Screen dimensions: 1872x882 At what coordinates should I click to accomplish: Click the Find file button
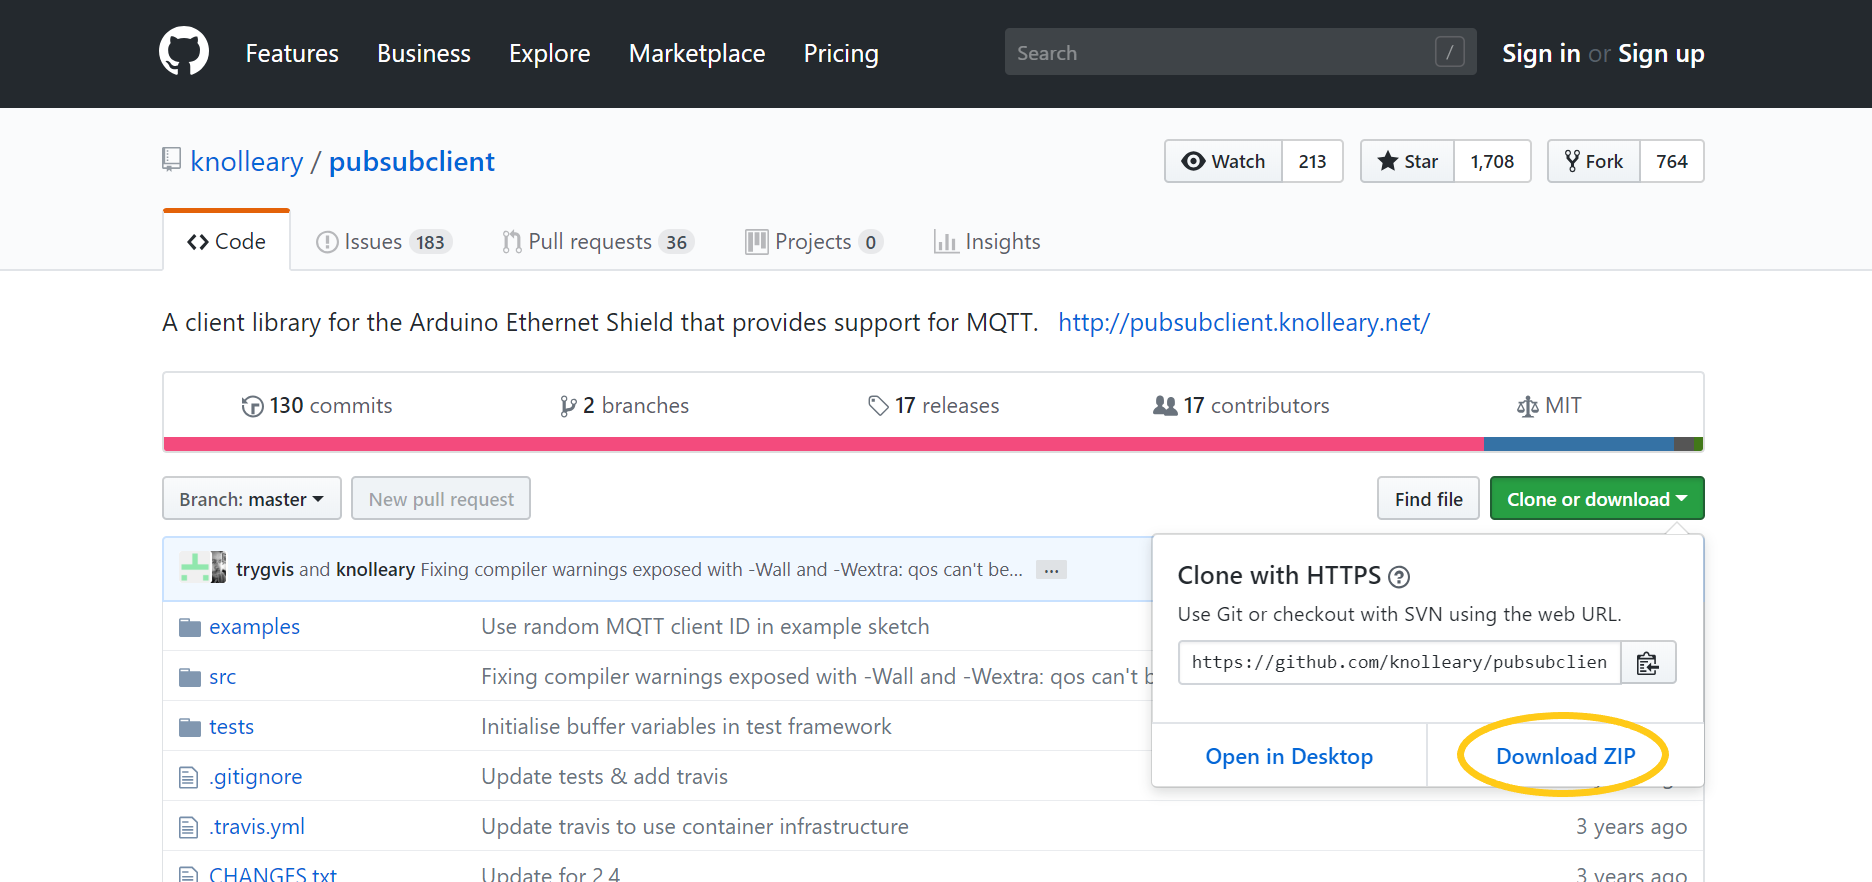(1429, 498)
